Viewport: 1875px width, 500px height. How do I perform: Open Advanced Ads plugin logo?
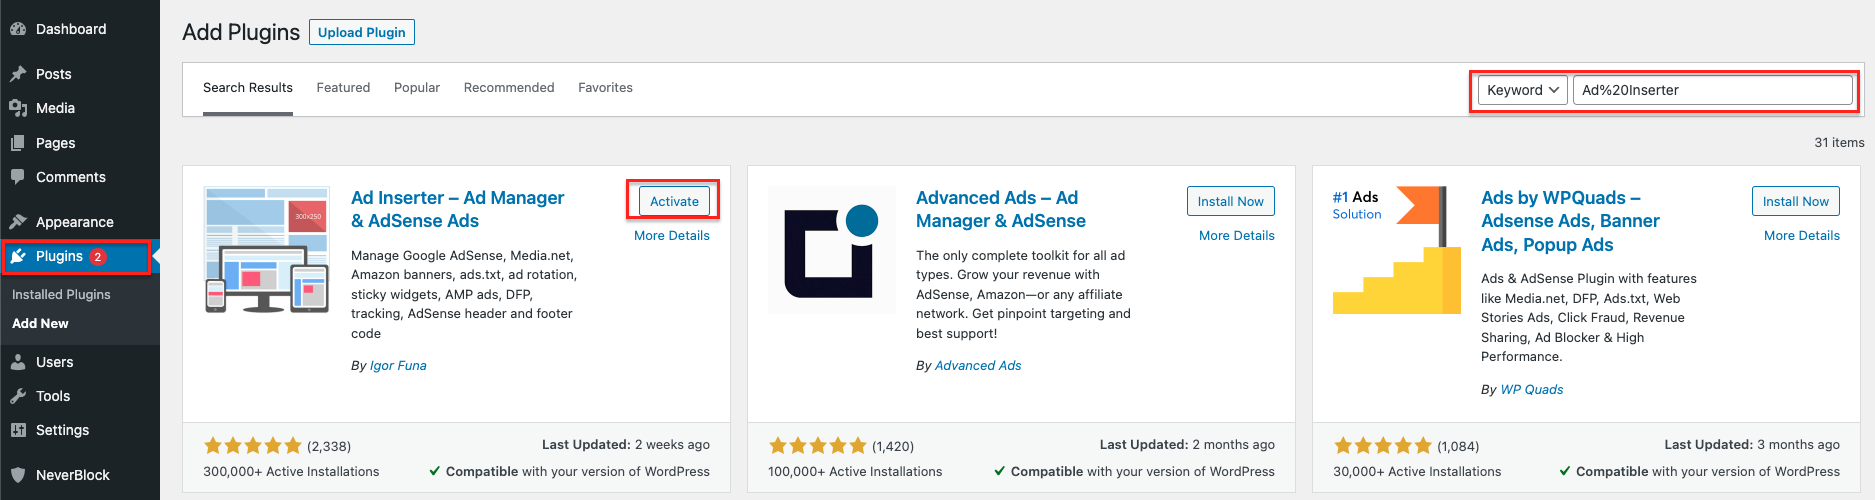(832, 250)
